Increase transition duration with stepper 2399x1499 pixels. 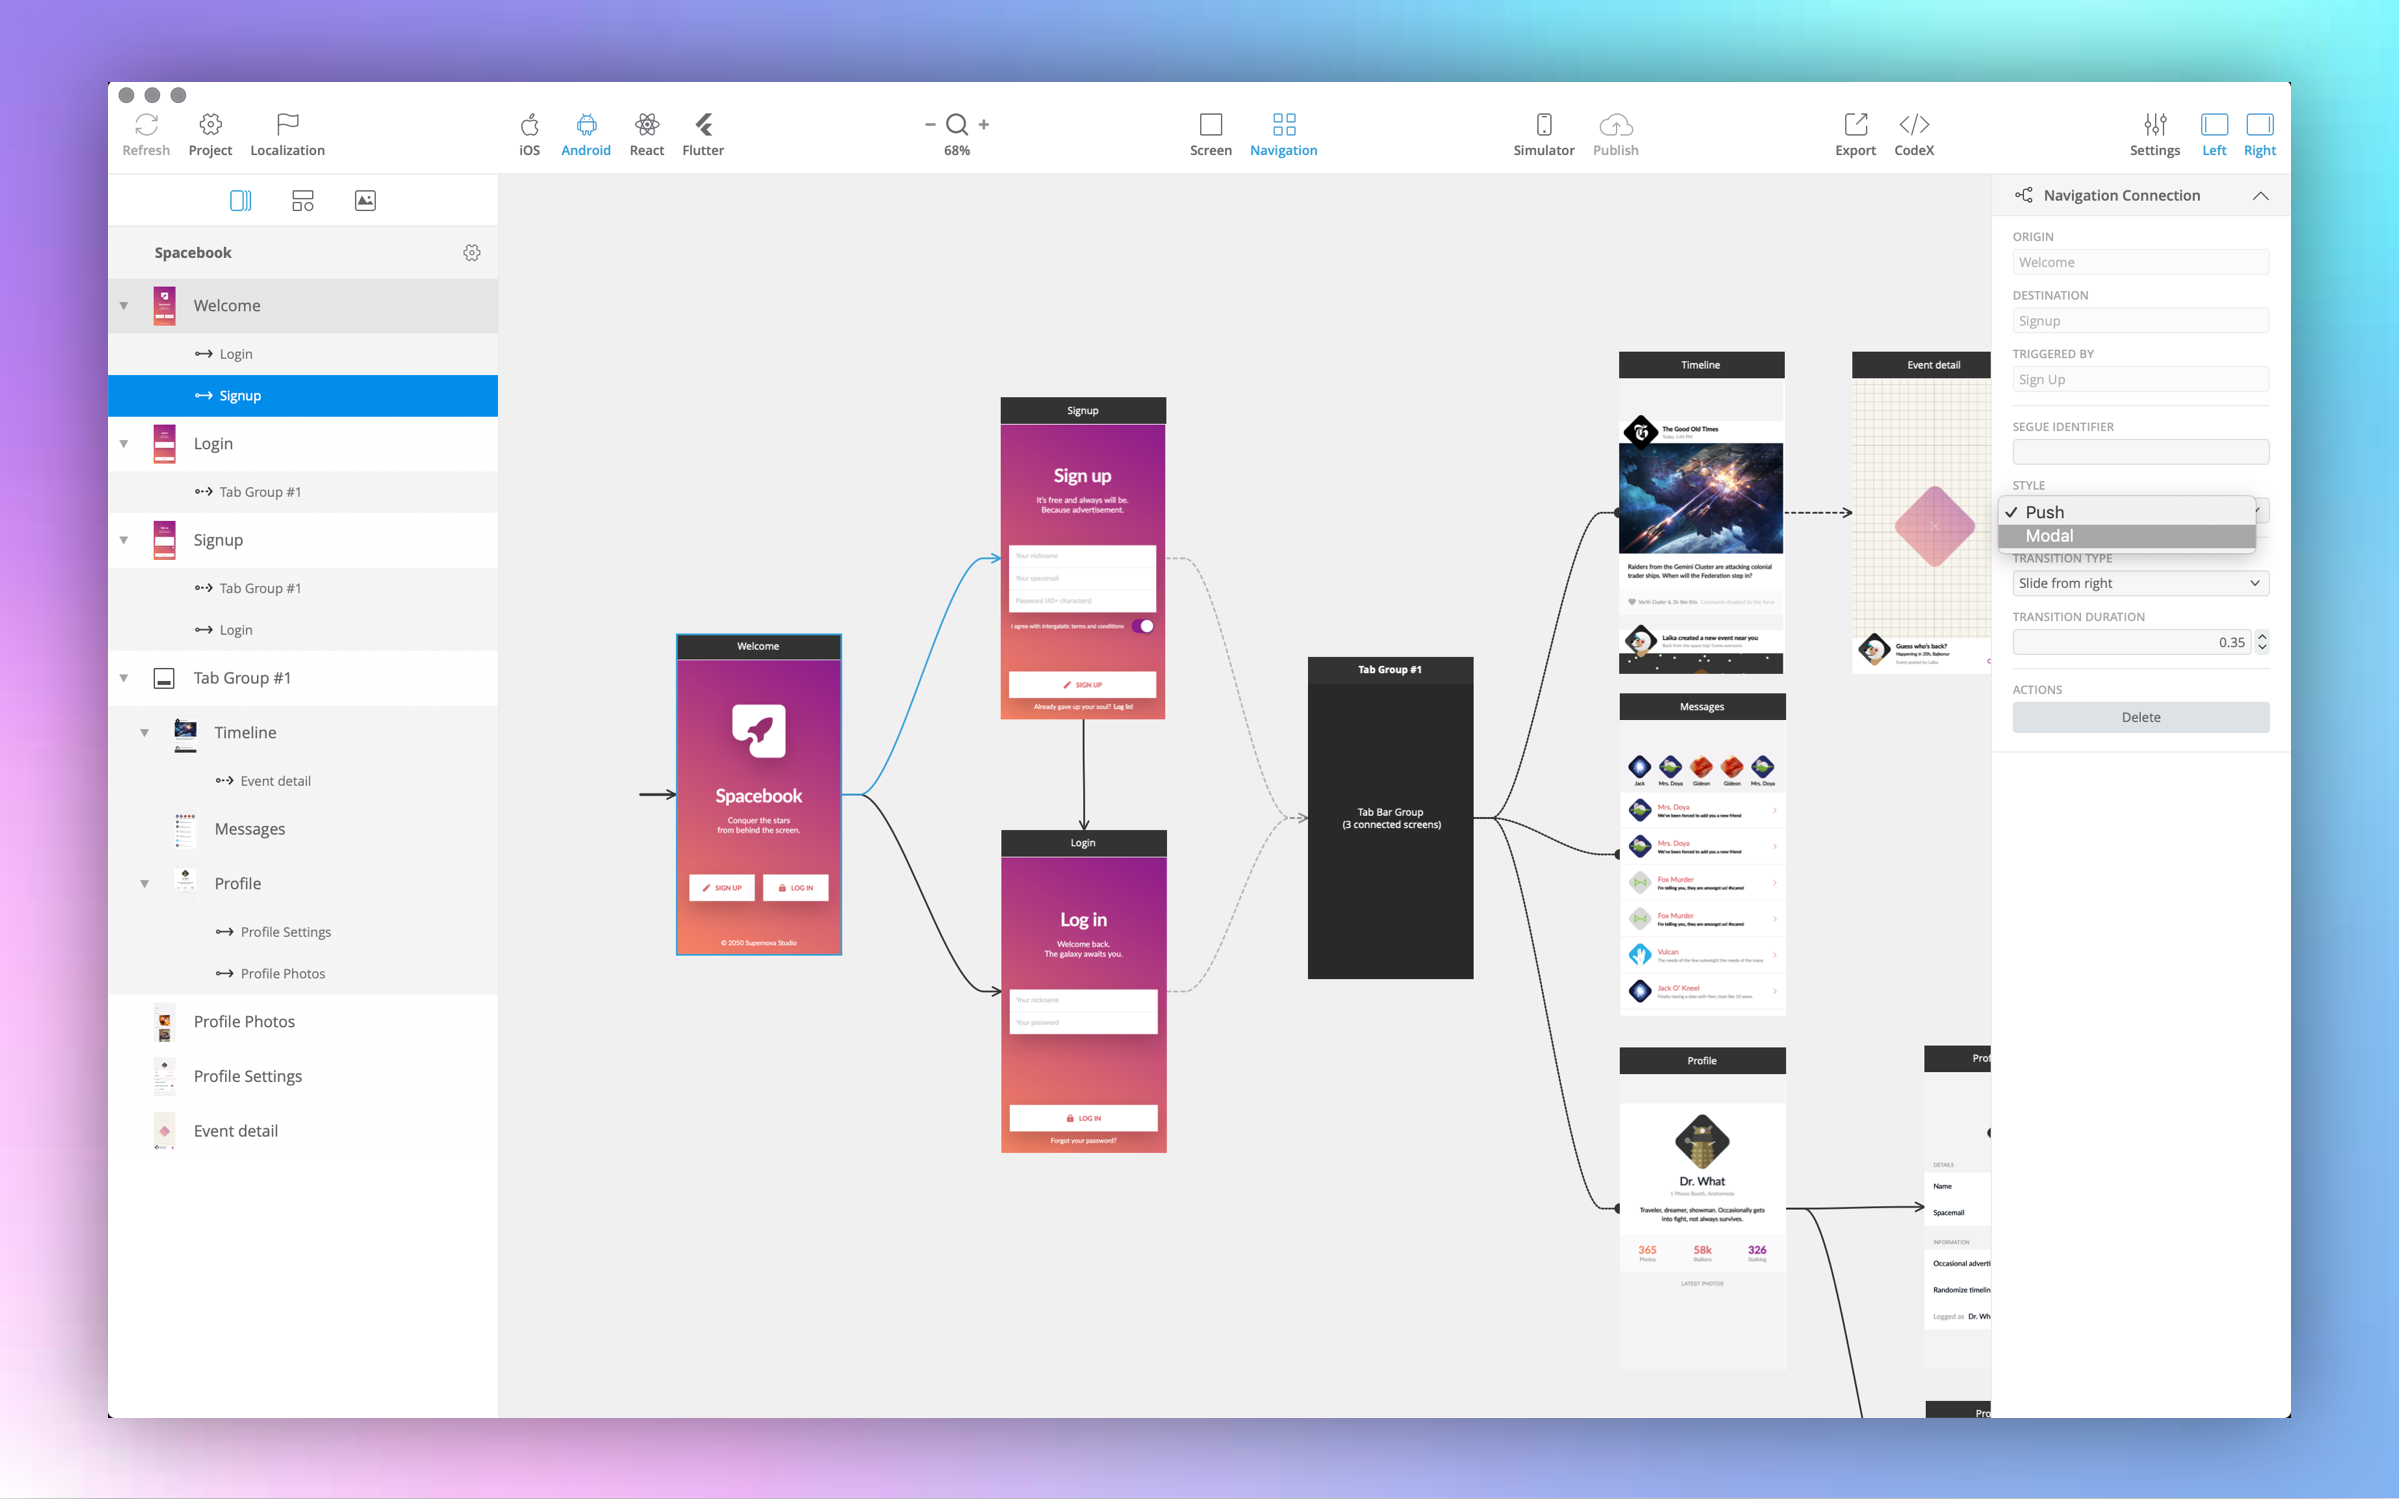tap(2262, 636)
